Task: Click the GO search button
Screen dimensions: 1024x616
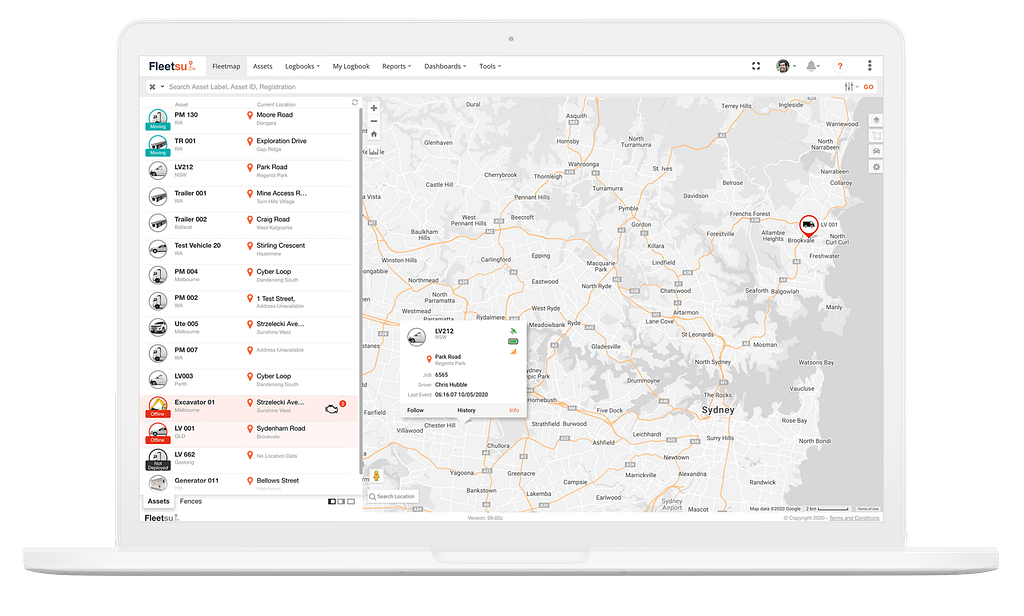Action: [x=869, y=86]
